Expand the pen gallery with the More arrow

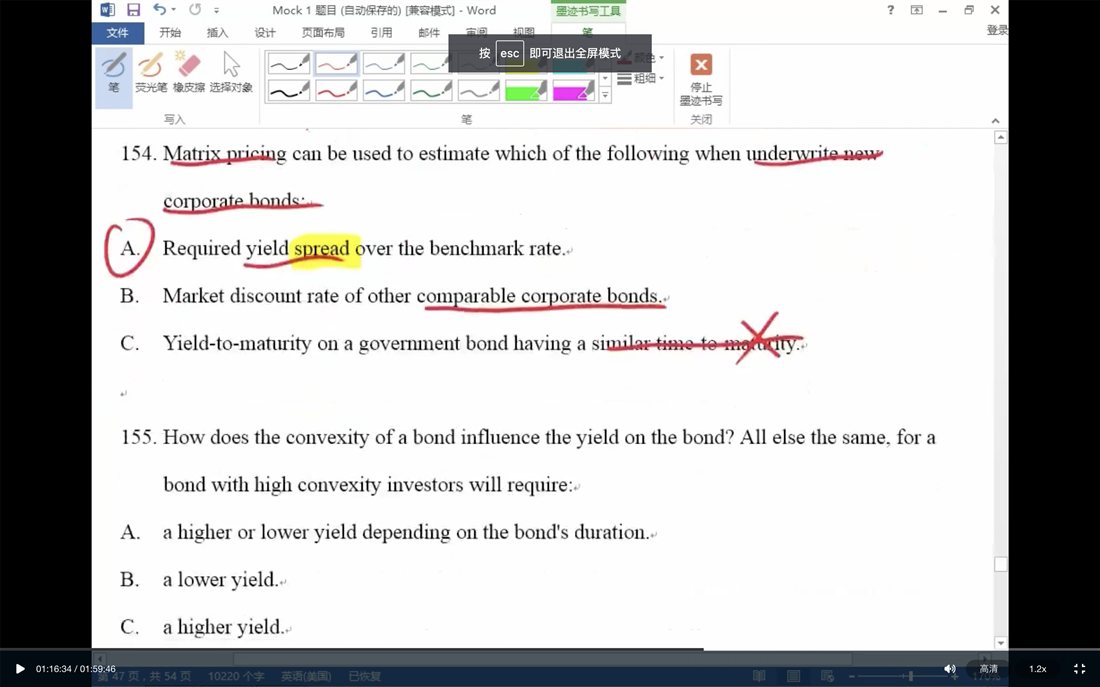tap(605, 95)
